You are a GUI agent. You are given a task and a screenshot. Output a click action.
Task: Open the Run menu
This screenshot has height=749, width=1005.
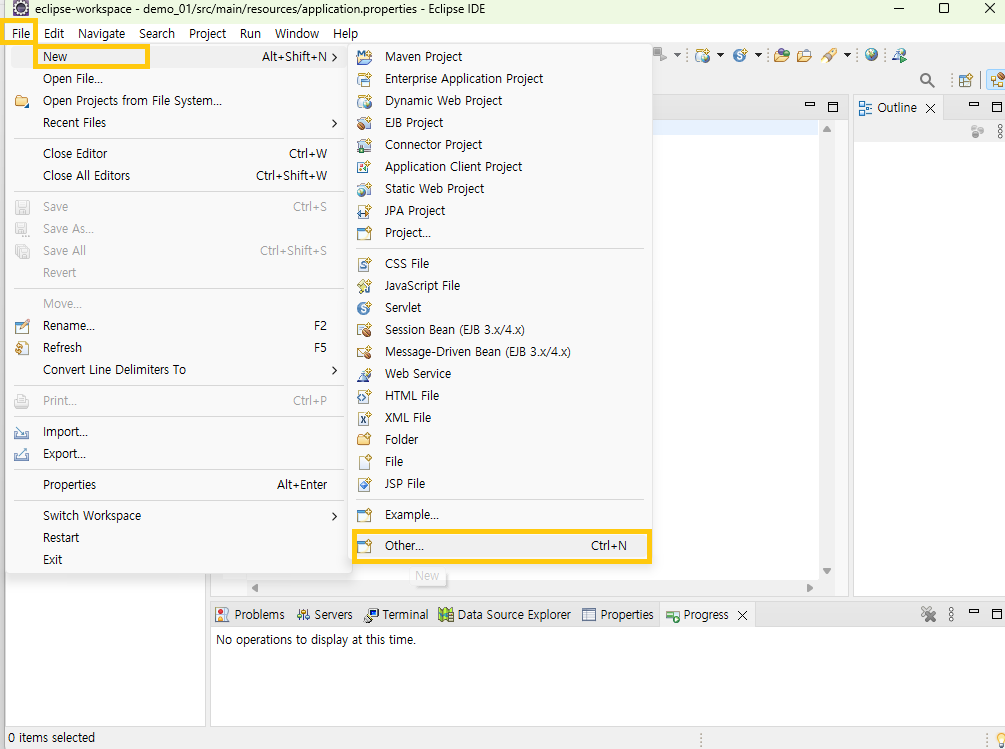250,34
